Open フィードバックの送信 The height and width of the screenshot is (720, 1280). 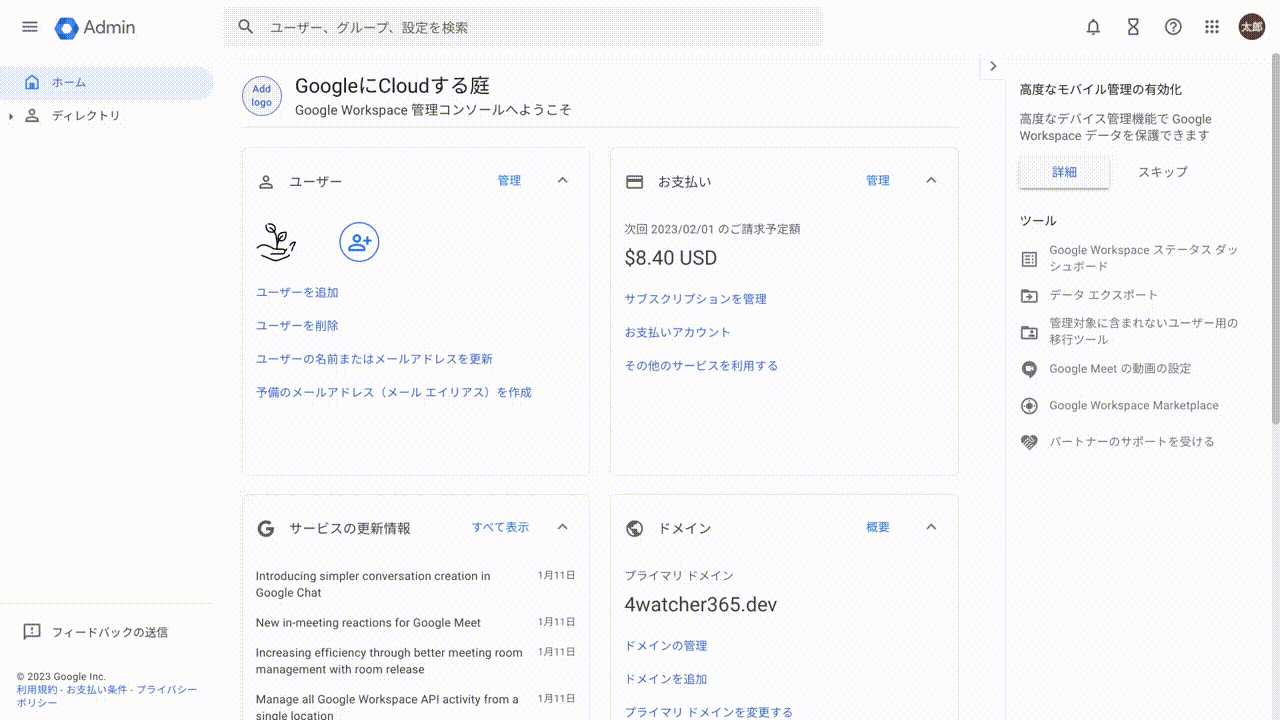click(95, 632)
